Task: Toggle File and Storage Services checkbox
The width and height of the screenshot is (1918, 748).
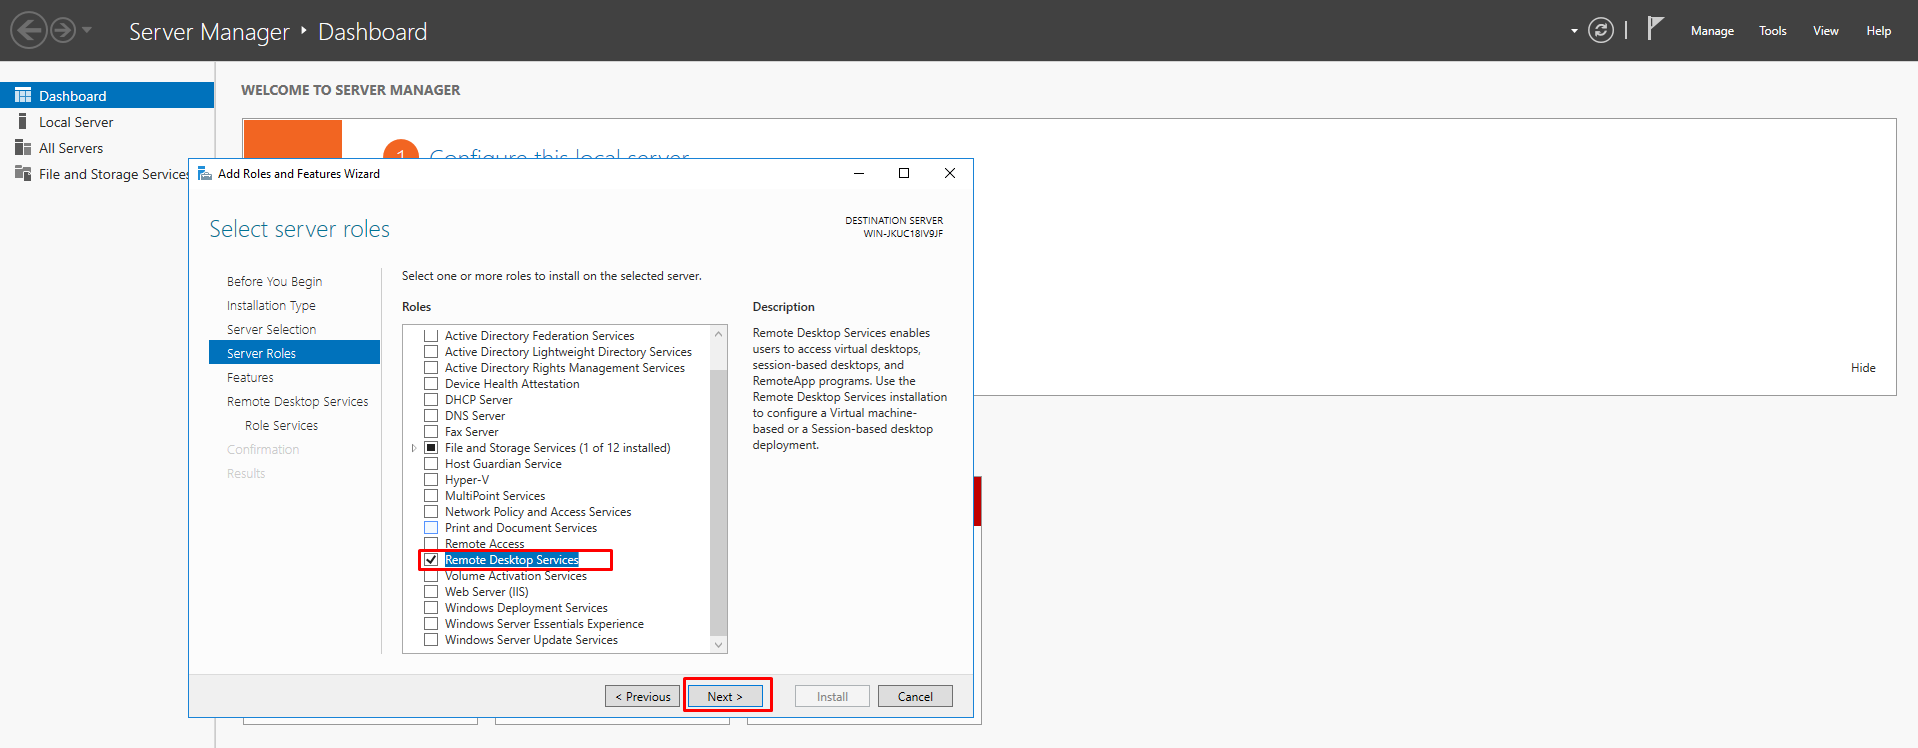Action: pyautogui.click(x=431, y=448)
